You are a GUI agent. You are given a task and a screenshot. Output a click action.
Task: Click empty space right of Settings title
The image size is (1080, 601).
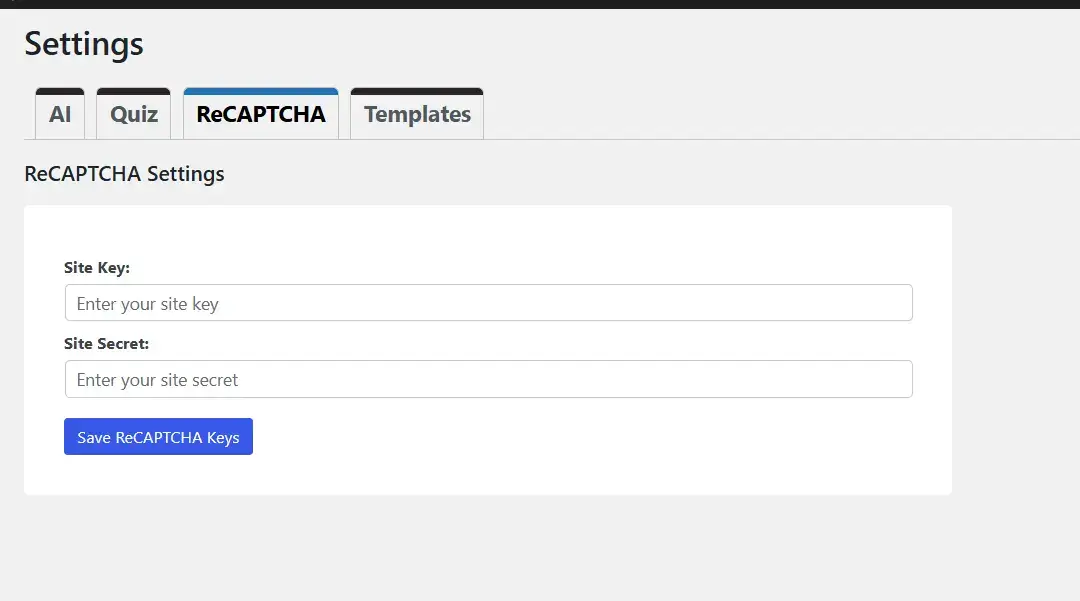click(600, 44)
